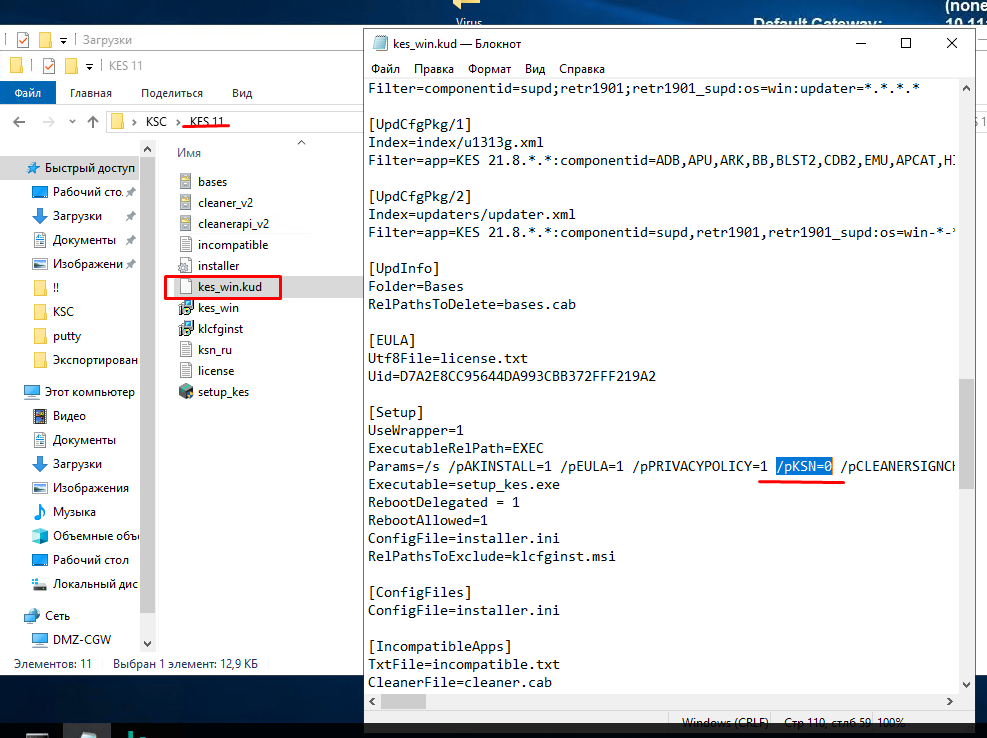Open the KSC folder in the navigation pane
Image resolution: width=987 pixels, height=738 pixels.
[63, 312]
